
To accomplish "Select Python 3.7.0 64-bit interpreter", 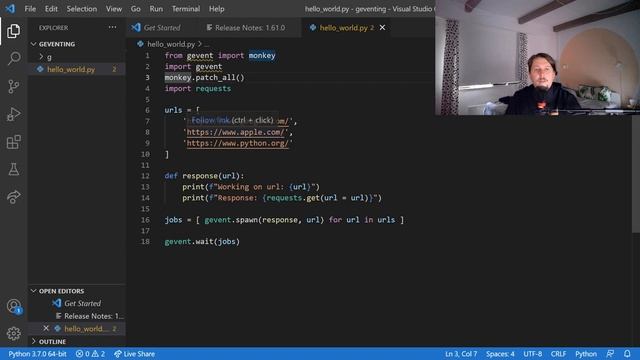I will [x=37, y=354].
